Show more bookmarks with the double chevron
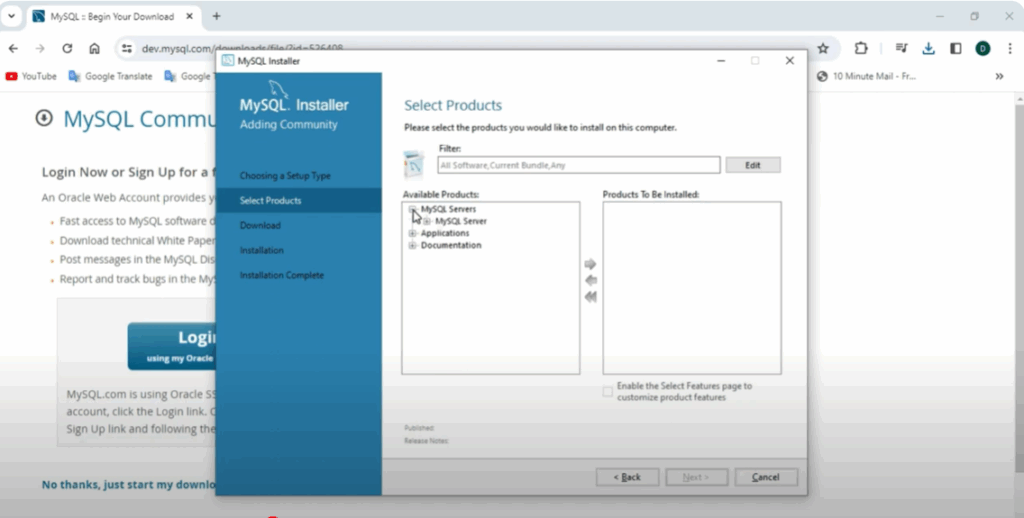The width and height of the screenshot is (1024, 518). (999, 76)
